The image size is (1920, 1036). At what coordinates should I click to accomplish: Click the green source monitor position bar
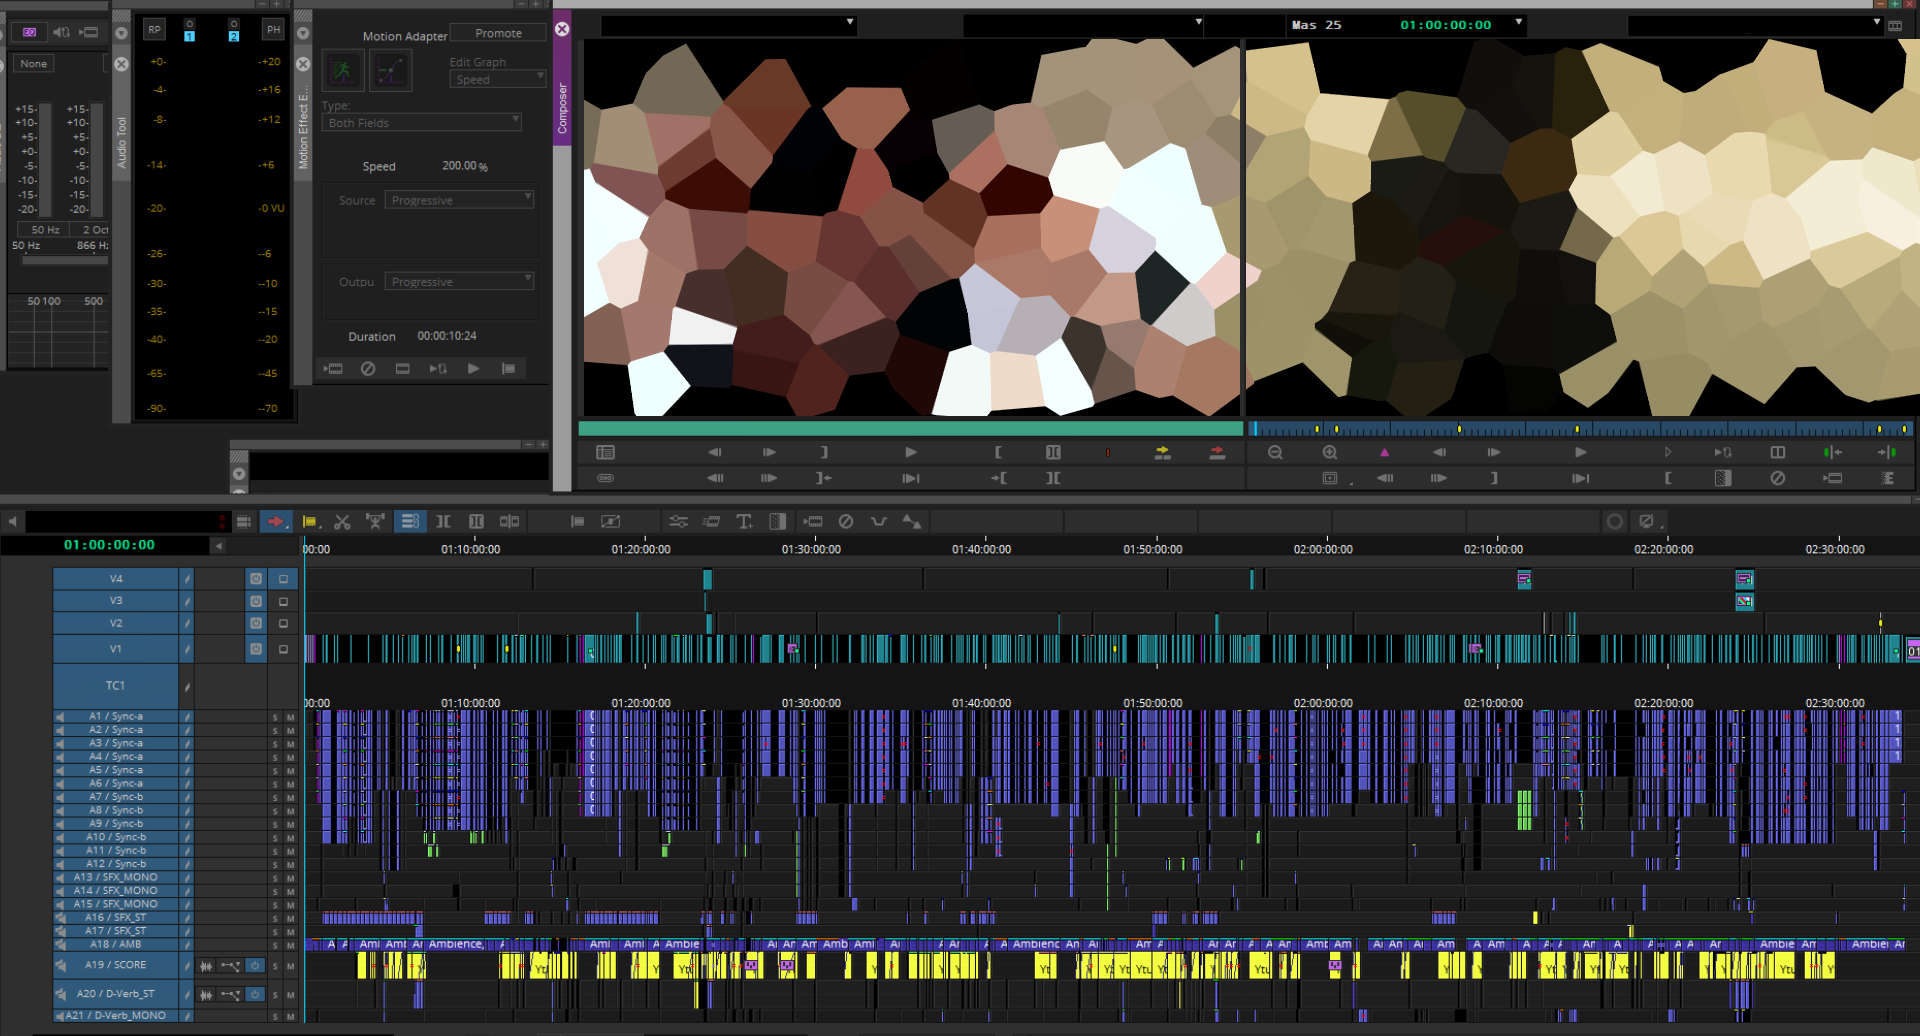pyautogui.click(x=910, y=429)
